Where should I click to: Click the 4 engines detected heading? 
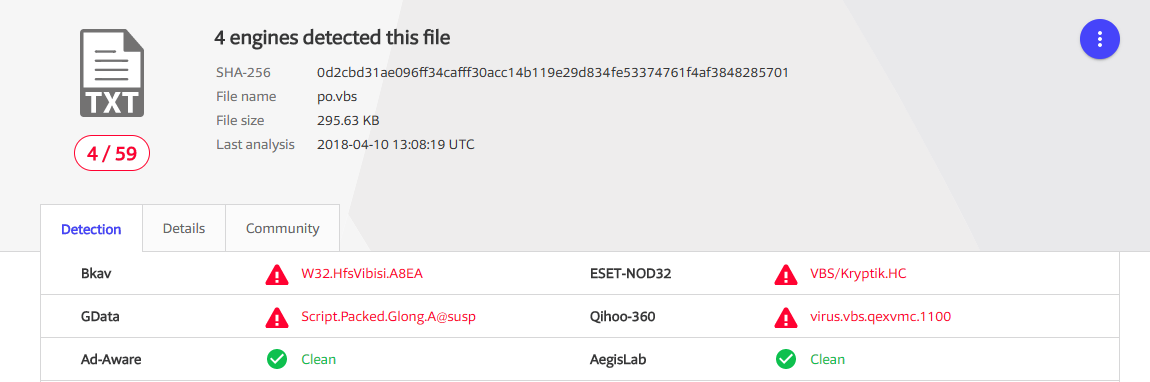pyautogui.click(x=332, y=37)
